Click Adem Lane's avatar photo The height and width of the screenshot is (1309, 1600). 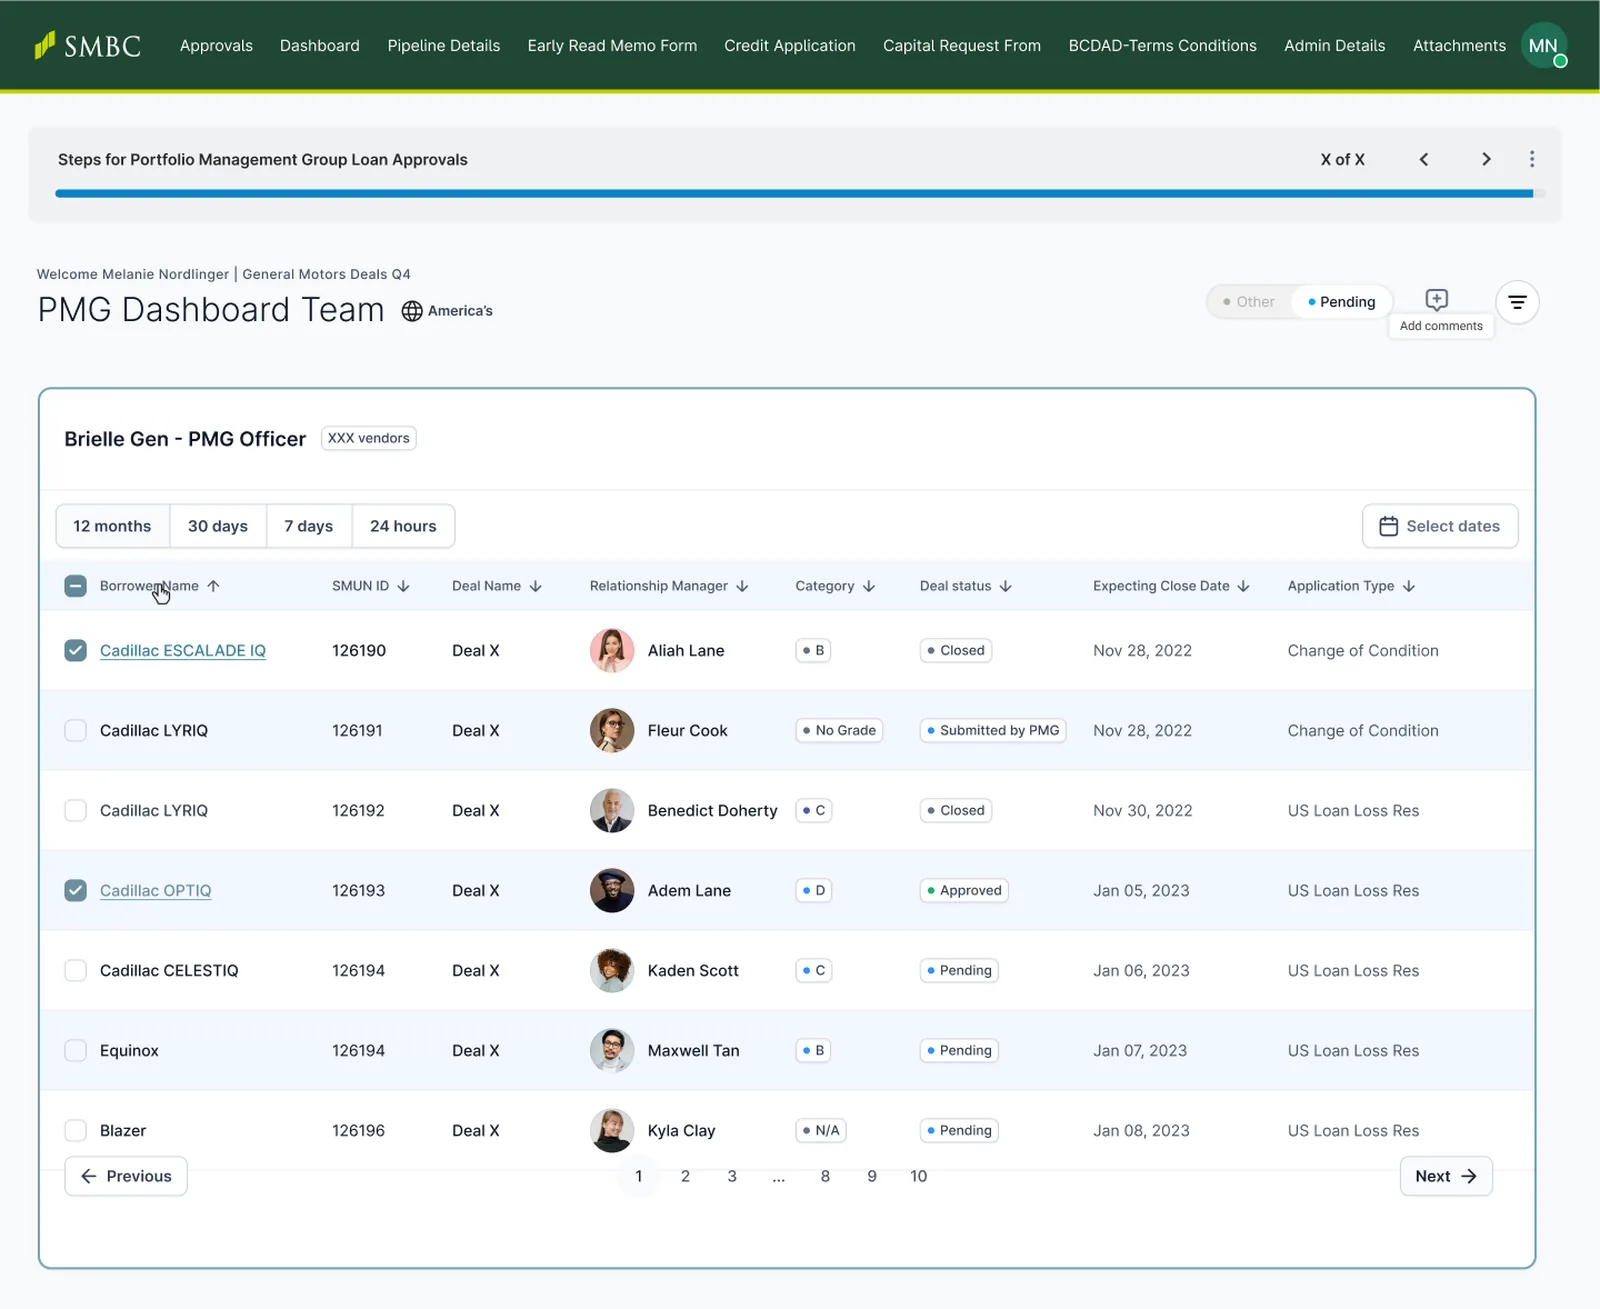point(612,890)
